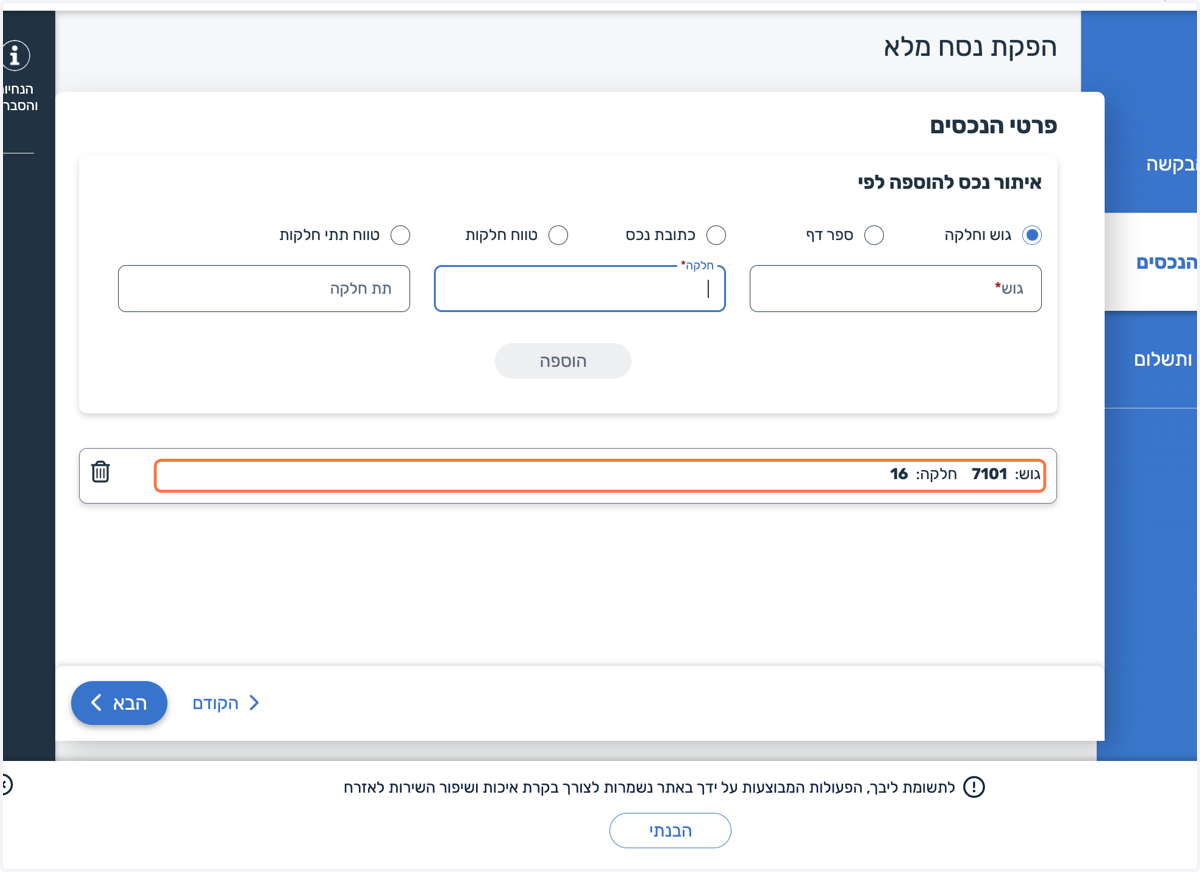This screenshot has width=1200, height=872.
Task: Click the תת חלקה input field
Action: pyautogui.click(x=264, y=289)
